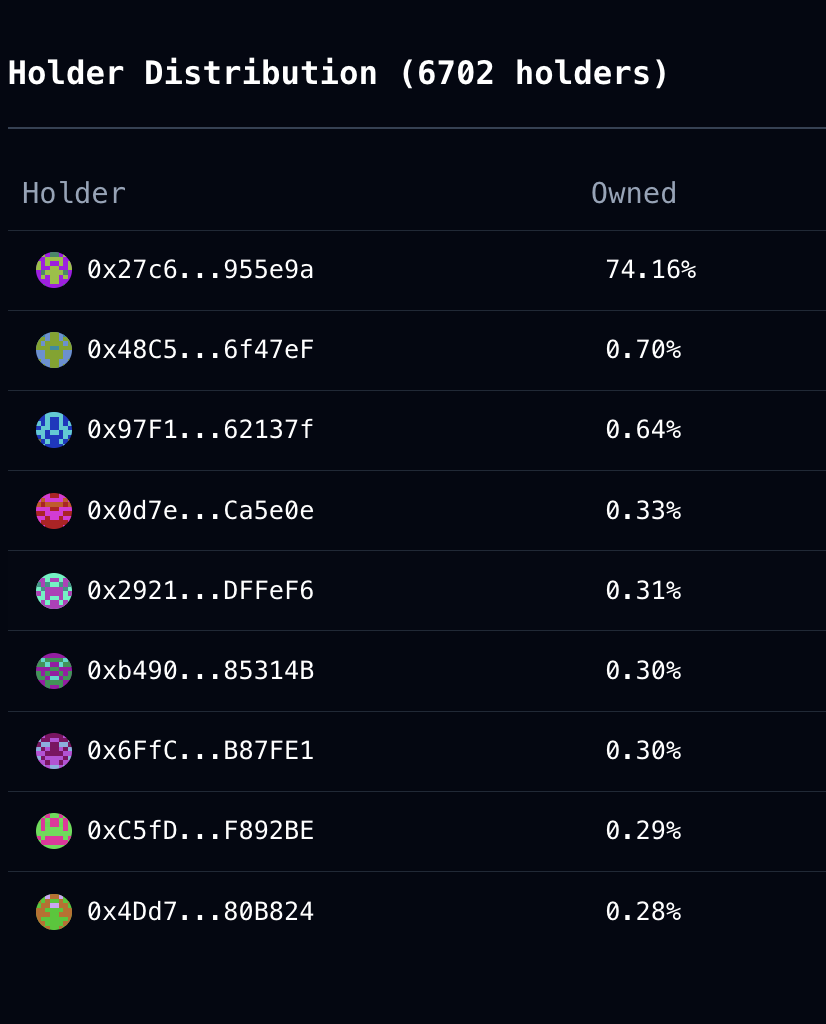Click the Owned column header
Image resolution: width=826 pixels, height=1024 pixels.
(633, 193)
